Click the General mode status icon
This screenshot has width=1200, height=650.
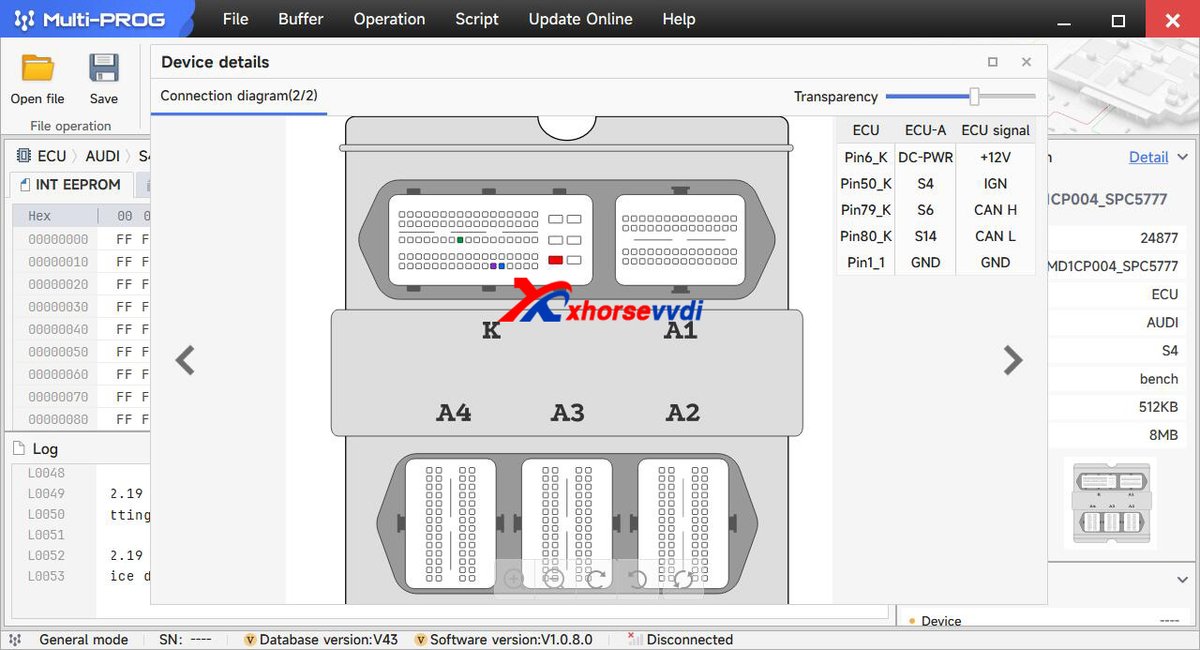[x=15, y=640]
